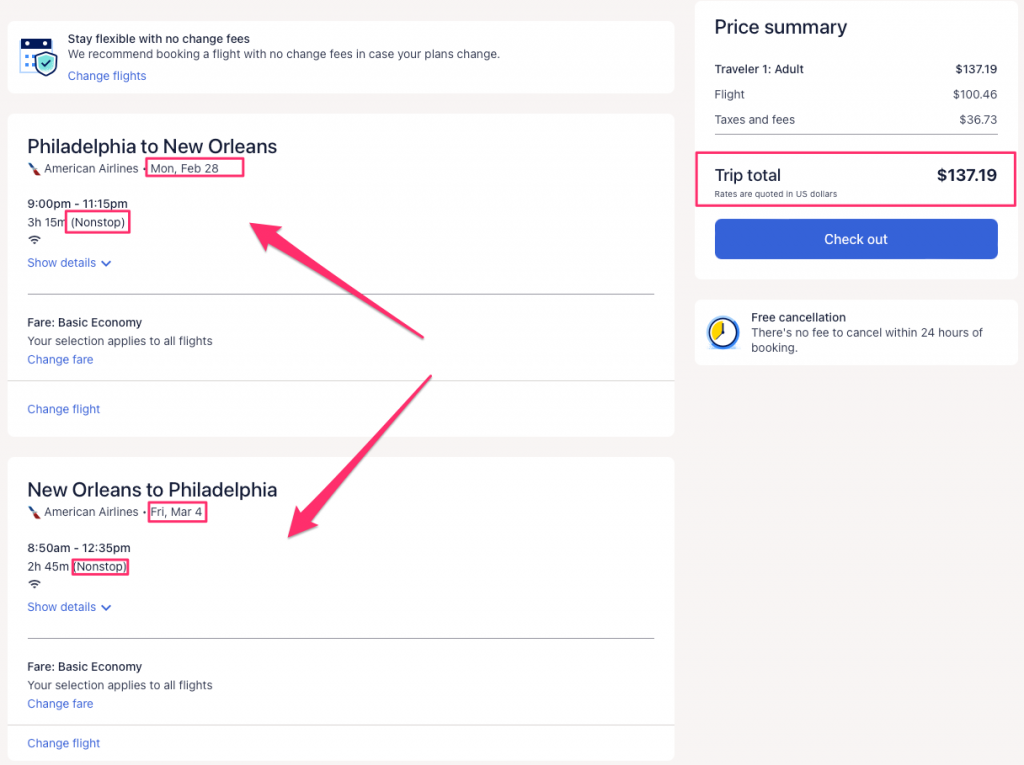Click Change flight under New Orleans to Philadelphia
The image size is (1024, 765).
(x=64, y=743)
